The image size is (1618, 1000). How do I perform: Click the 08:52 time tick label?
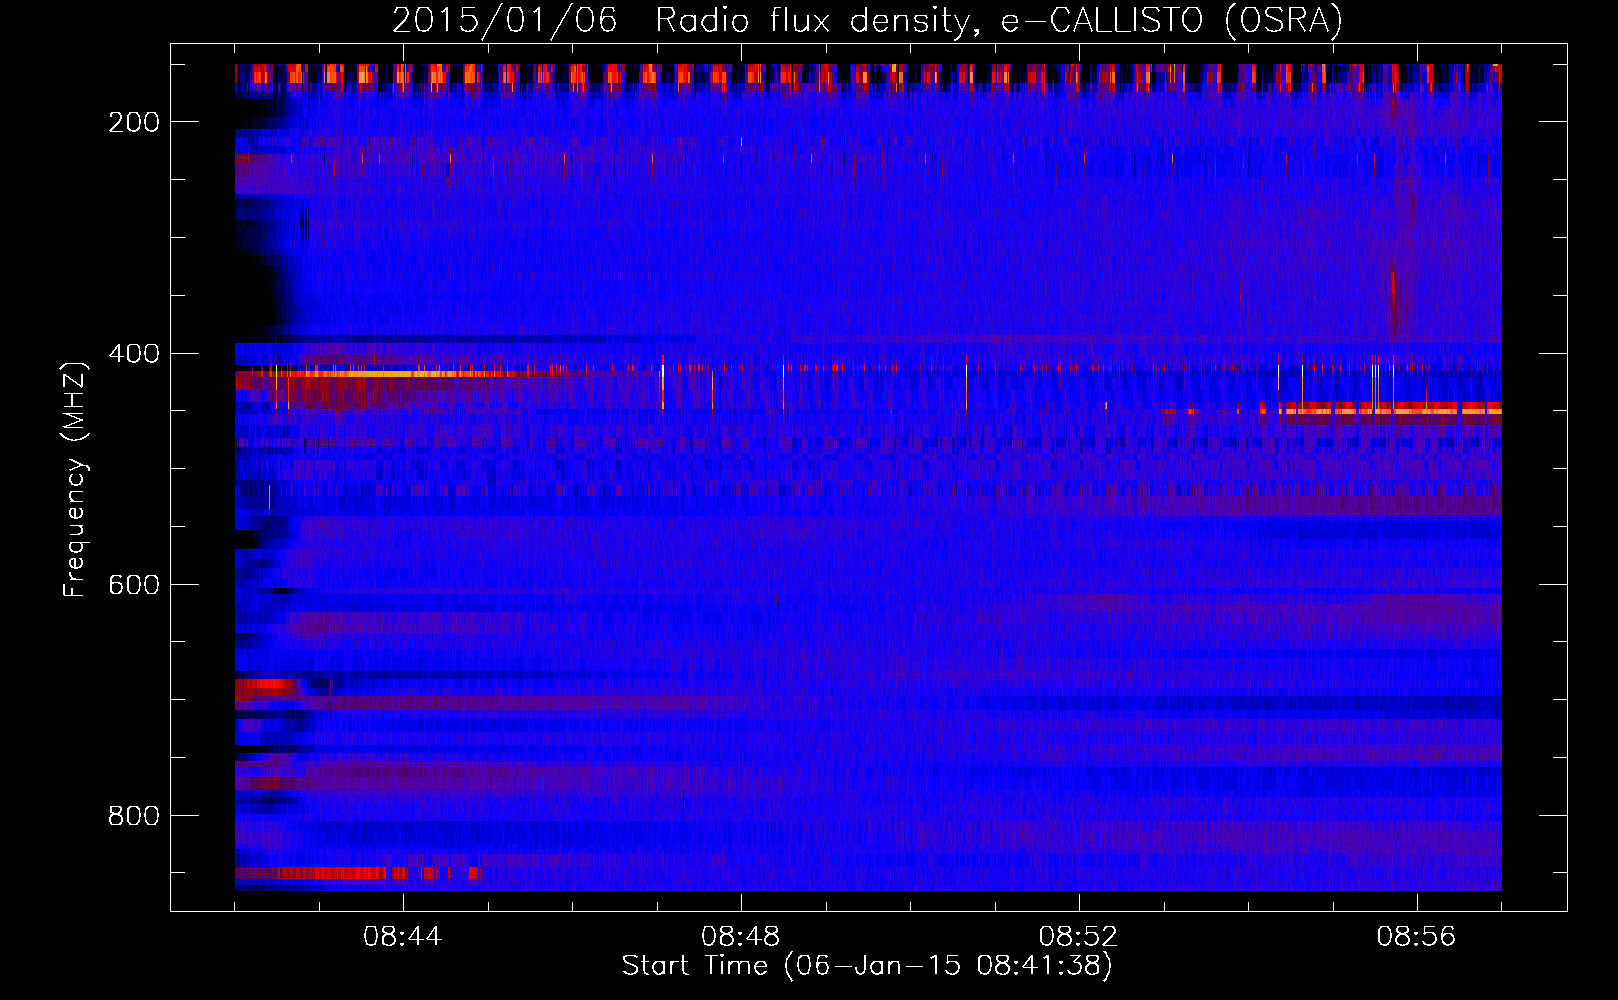click(1079, 937)
